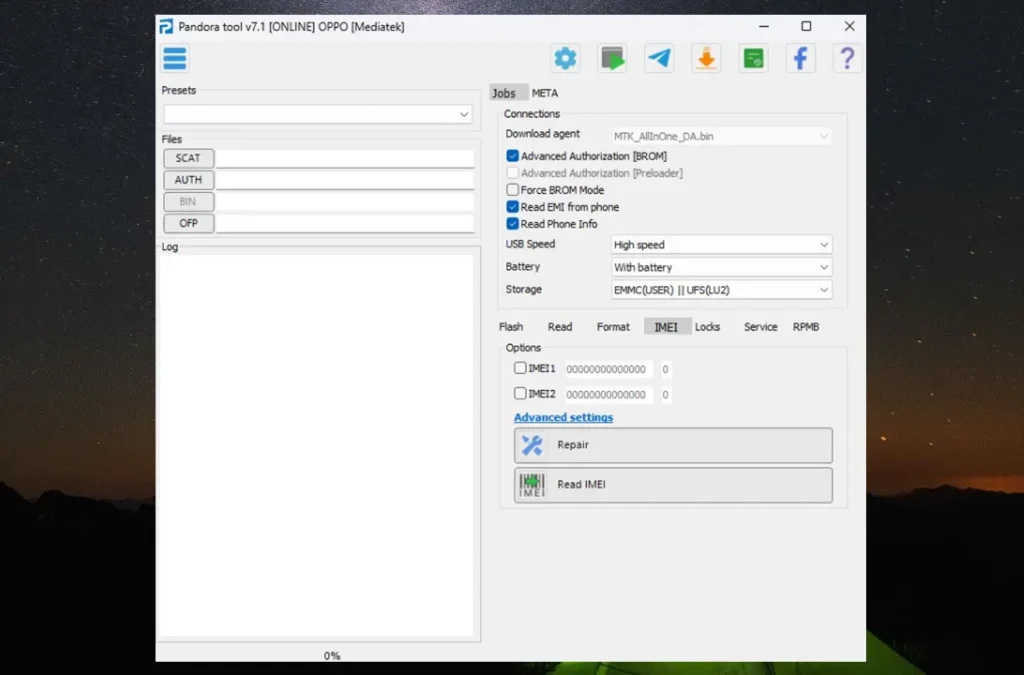Screen dimensions: 1024x675
Task: Click the Repair button
Action: click(673, 445)
